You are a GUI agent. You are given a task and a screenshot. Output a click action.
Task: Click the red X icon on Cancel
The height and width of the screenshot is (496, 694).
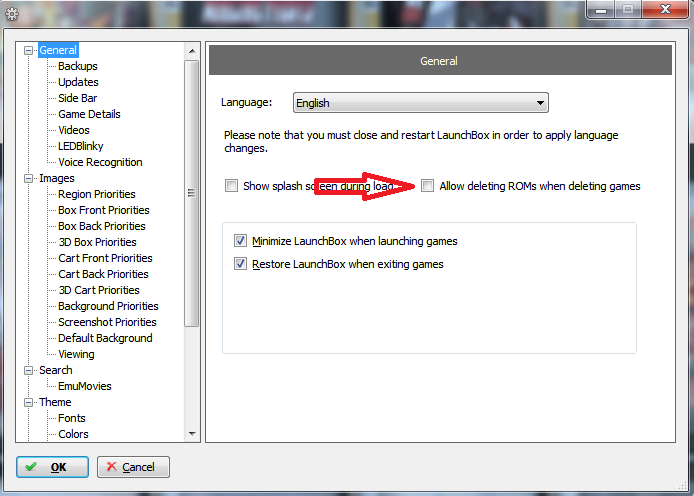(x=112, y=466)
